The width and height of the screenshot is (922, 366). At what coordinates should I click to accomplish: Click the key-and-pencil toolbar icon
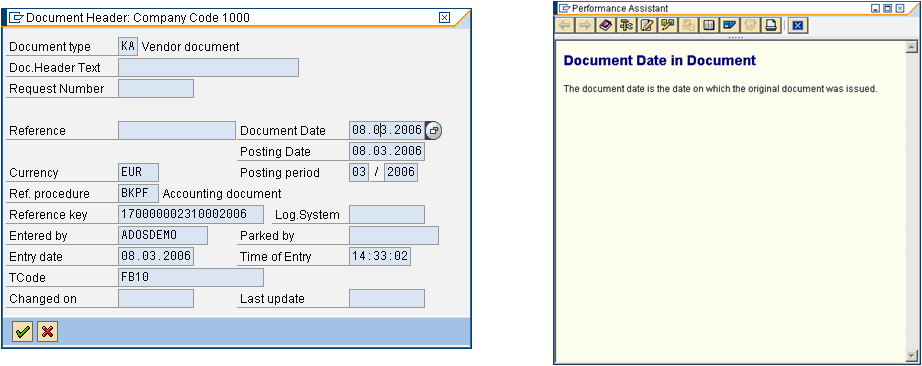pyautogui.click(x=667, y=25)
